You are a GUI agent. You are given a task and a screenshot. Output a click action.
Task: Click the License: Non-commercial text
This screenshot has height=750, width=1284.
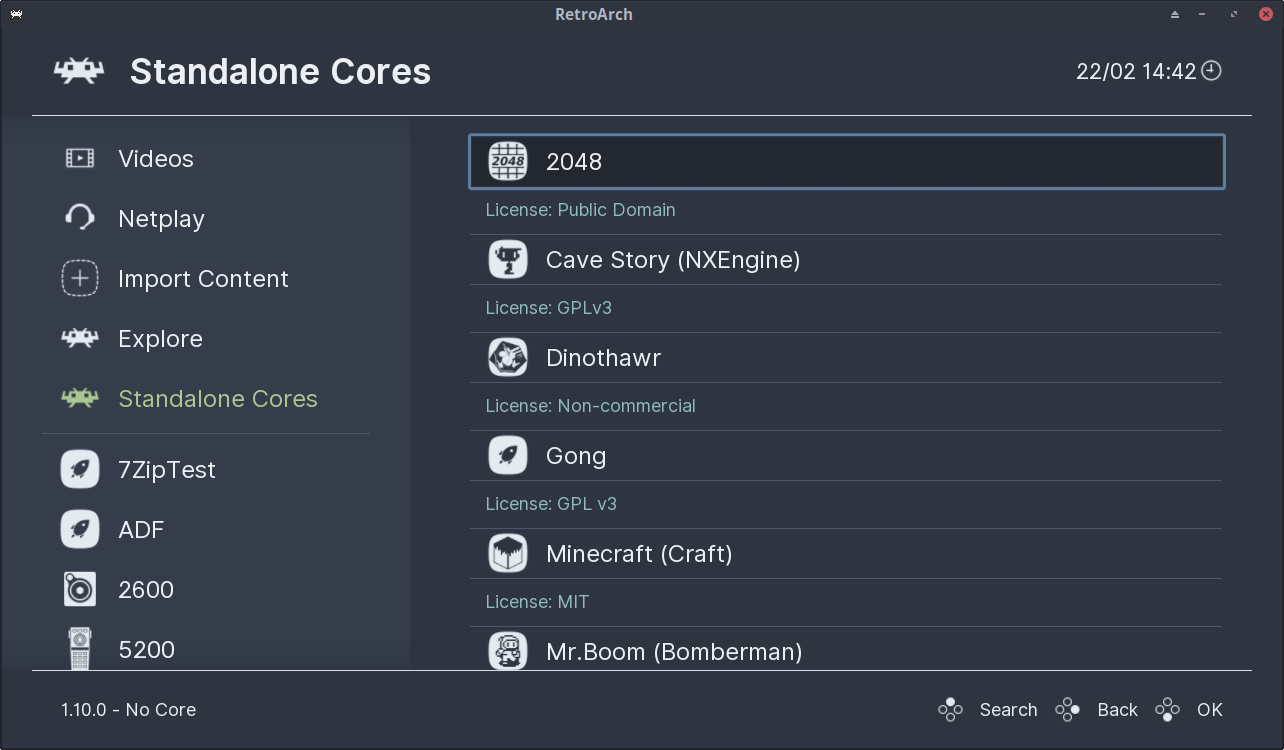pos(590,406)
